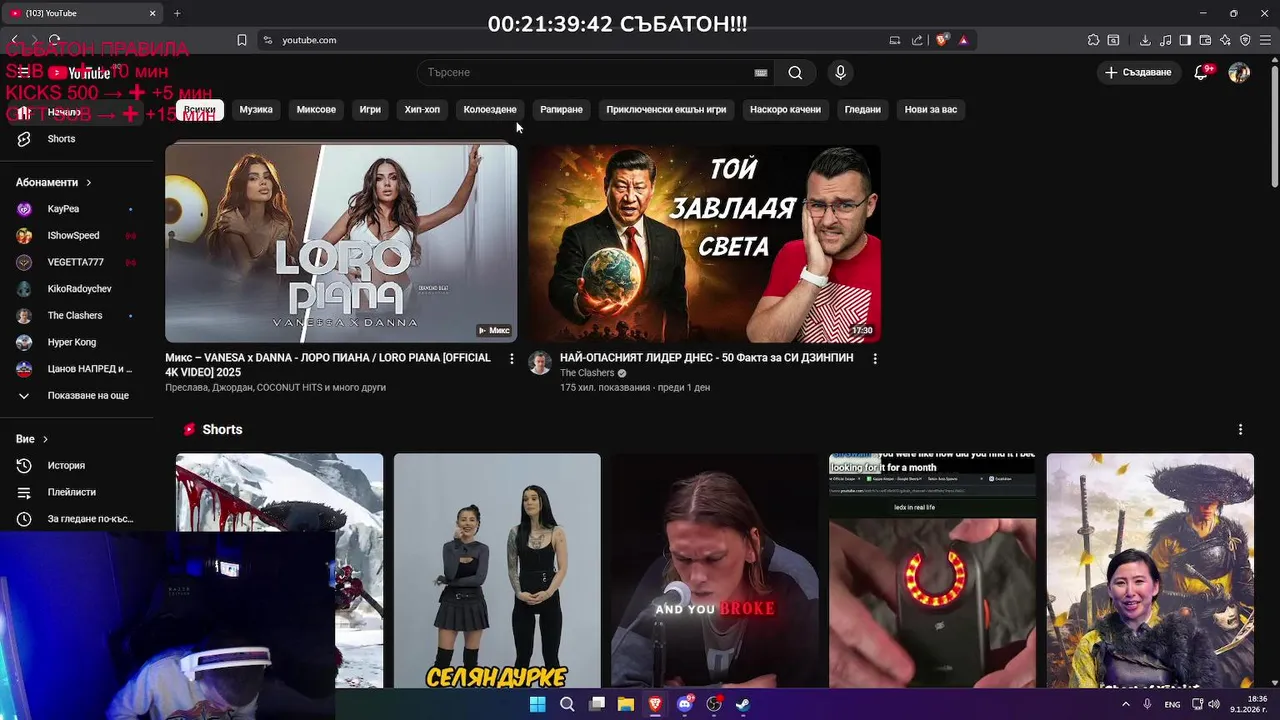Open the browser hamburger main menu

[x=1265, y=40]
